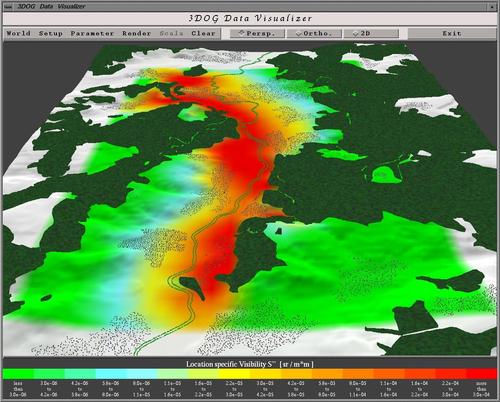
Task: Select the Persp. view radio button
Action: pos(257,33)
